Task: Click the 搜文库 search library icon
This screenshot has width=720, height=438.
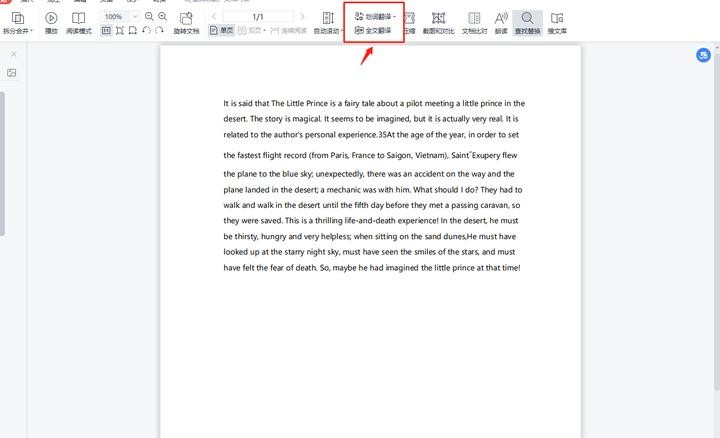Action: point(557,22)
